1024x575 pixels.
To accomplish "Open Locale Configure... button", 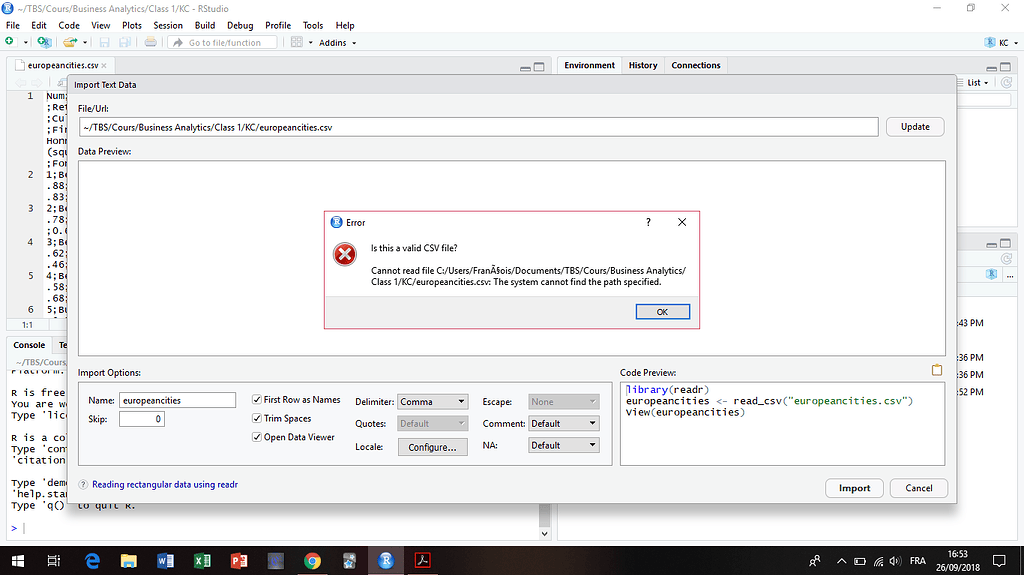I will (x=432, y=447).
